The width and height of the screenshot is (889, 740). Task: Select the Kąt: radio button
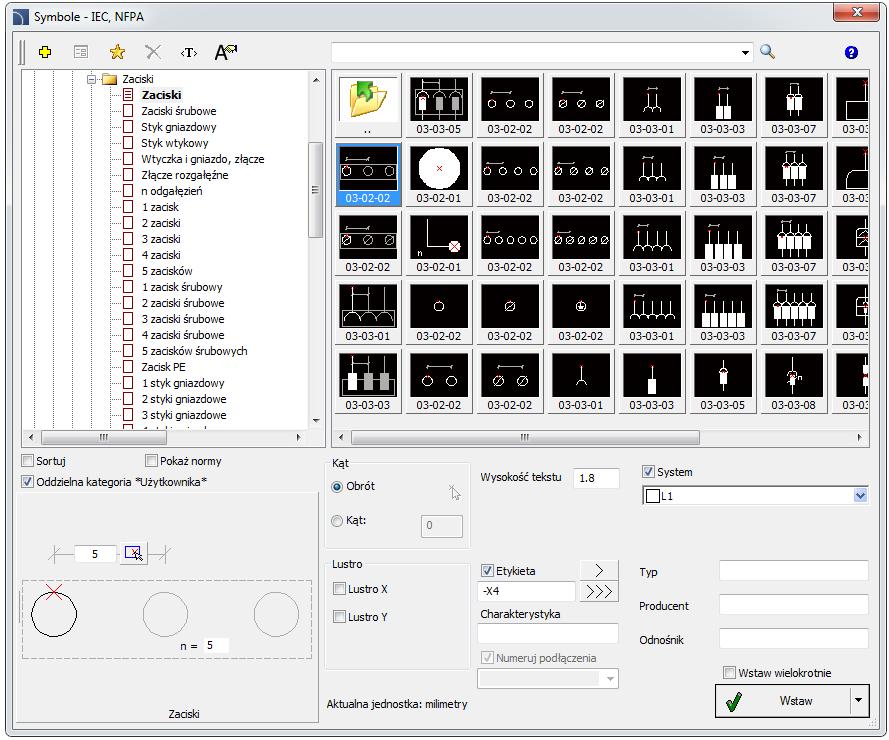click(x=337, y=521)
